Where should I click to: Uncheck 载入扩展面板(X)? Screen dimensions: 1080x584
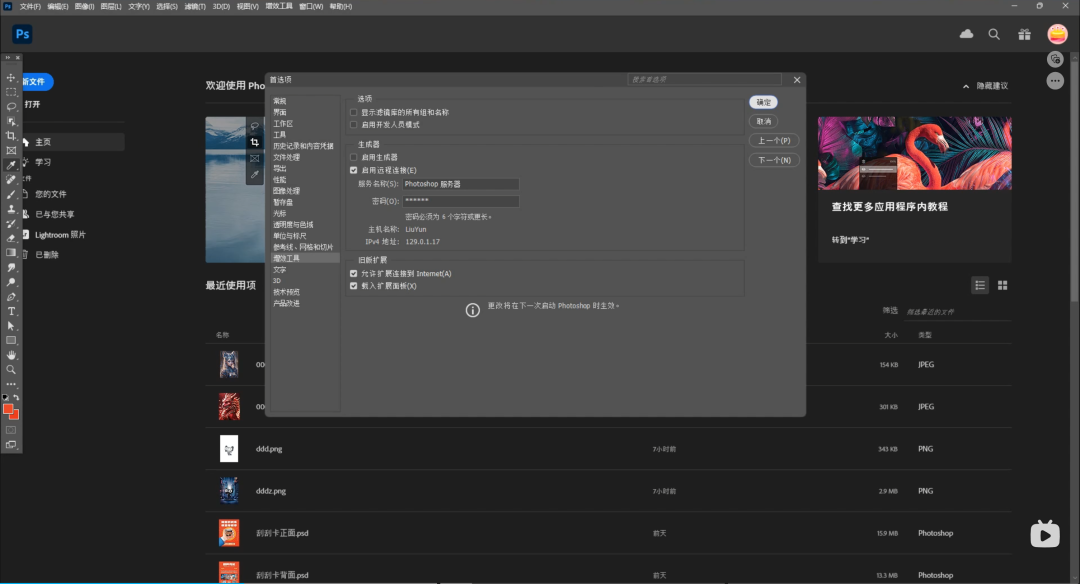pos(354,286)
